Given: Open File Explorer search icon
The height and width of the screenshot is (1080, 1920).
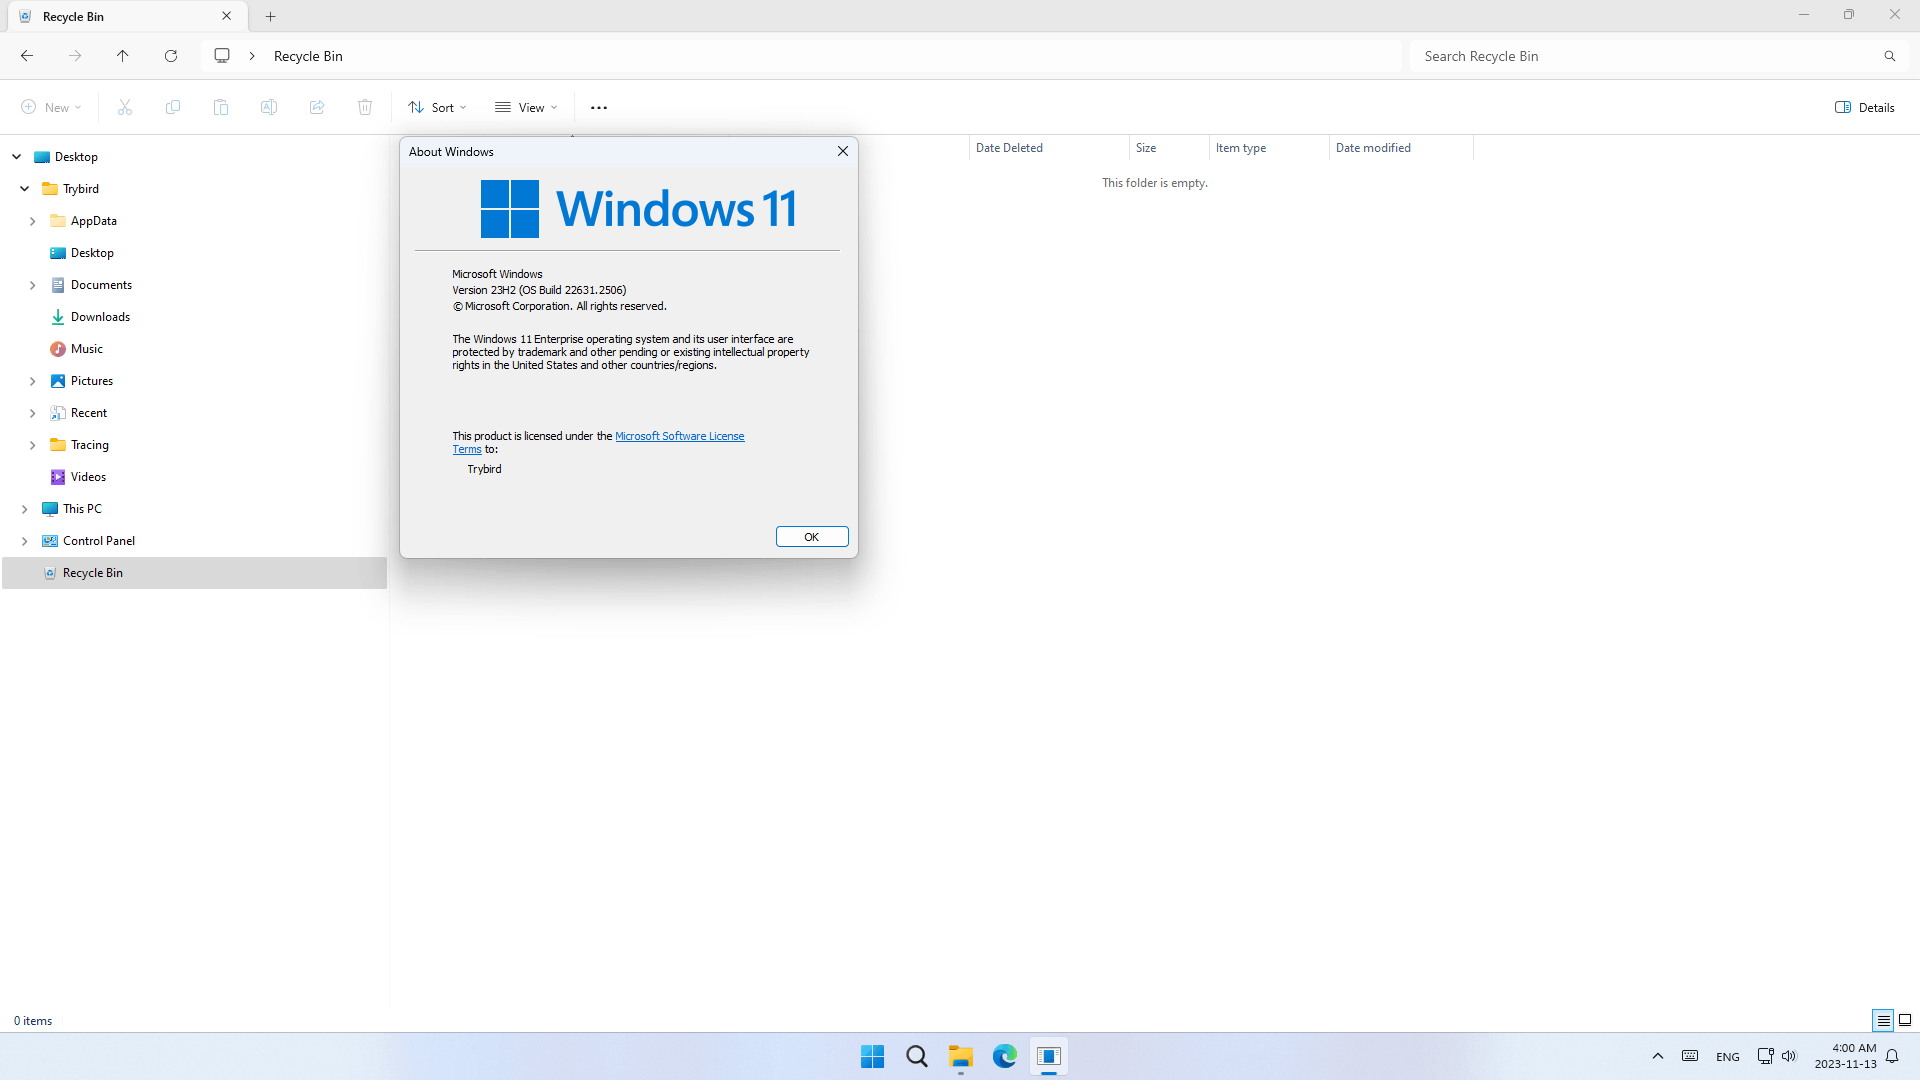Looking at the screenshot, I should click(x=1889, y=56).
